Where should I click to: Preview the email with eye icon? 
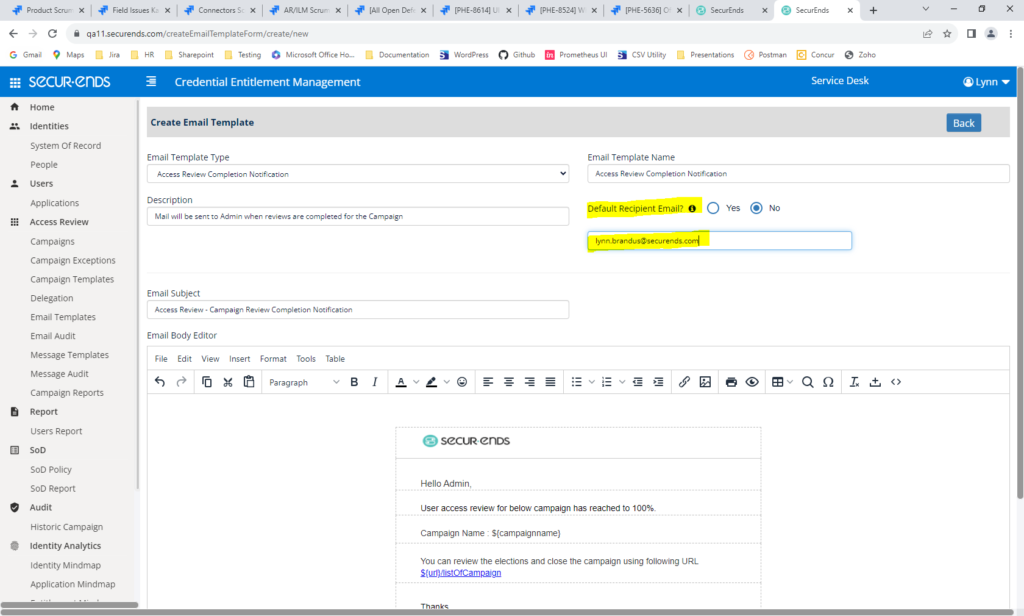[752, 382]
